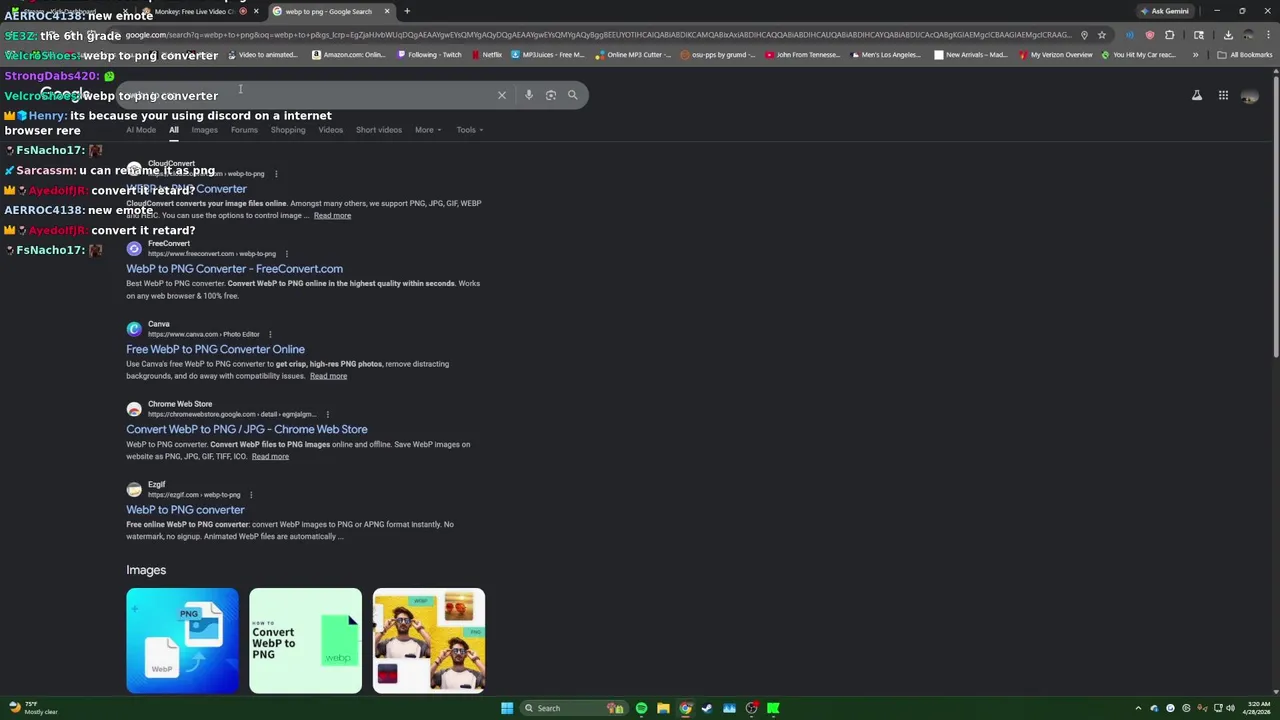
Task: Open options menu for FreeConvert result
Action: pos(287,254)
